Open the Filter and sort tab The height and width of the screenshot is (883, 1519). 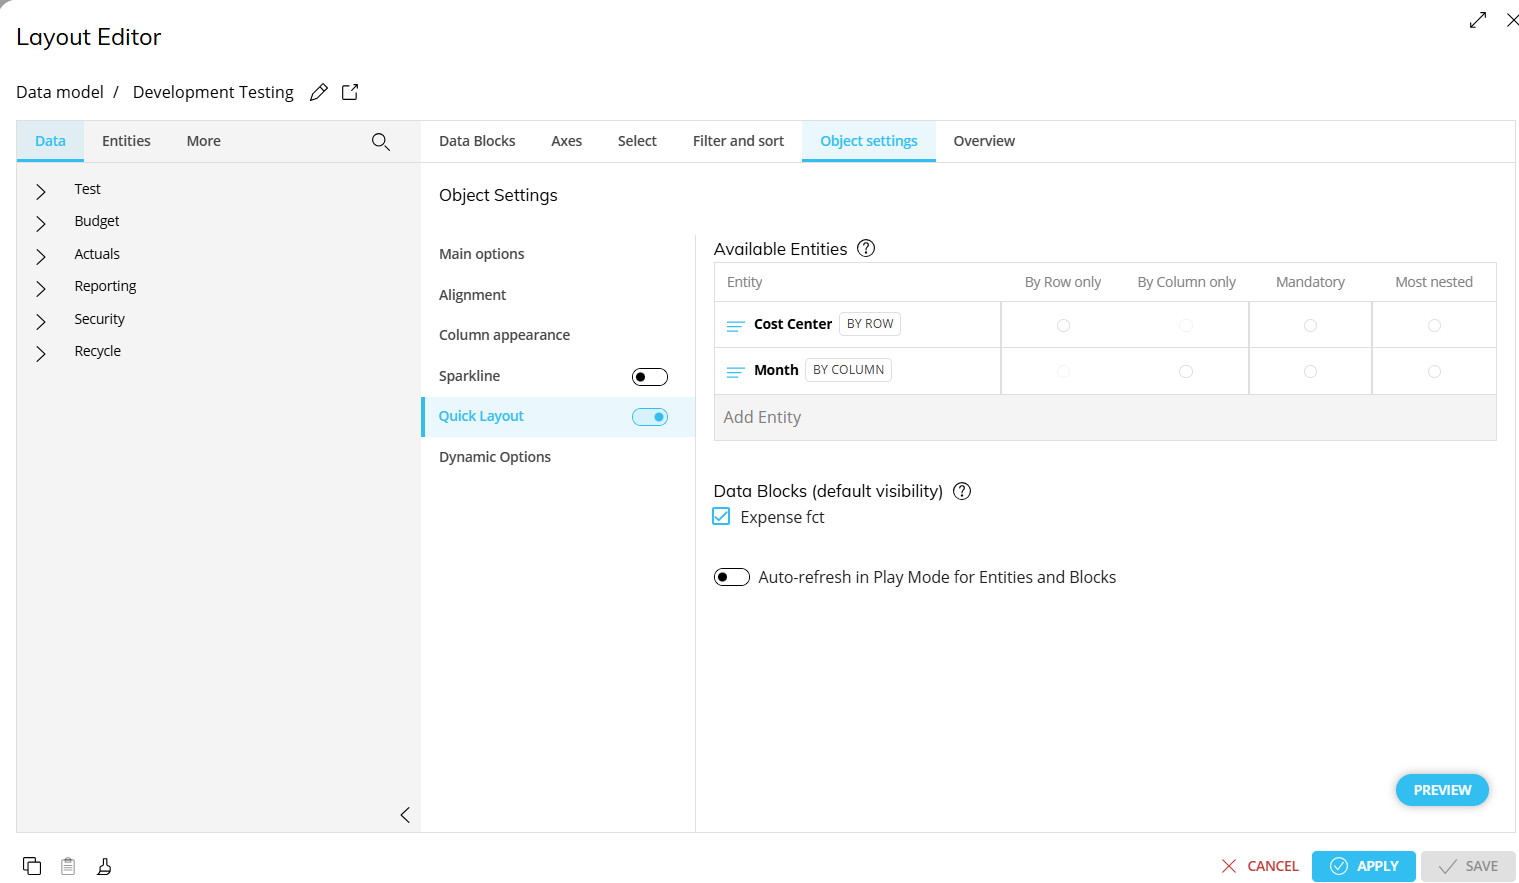coord(738,141)
